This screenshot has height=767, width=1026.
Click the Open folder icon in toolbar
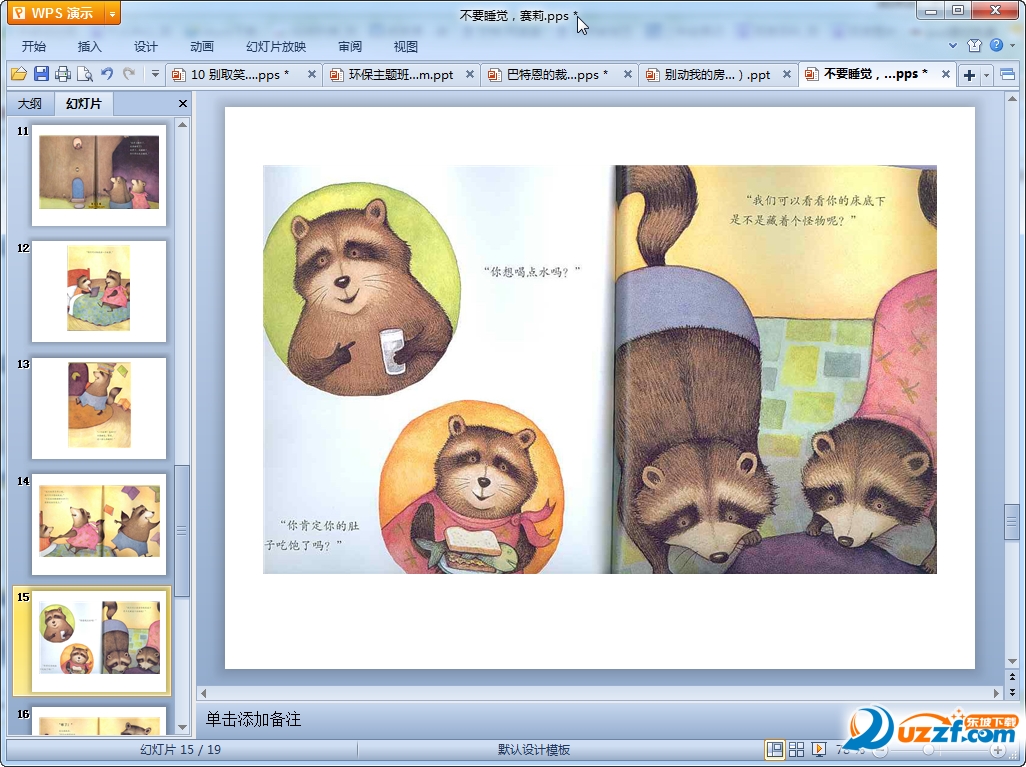18,74
